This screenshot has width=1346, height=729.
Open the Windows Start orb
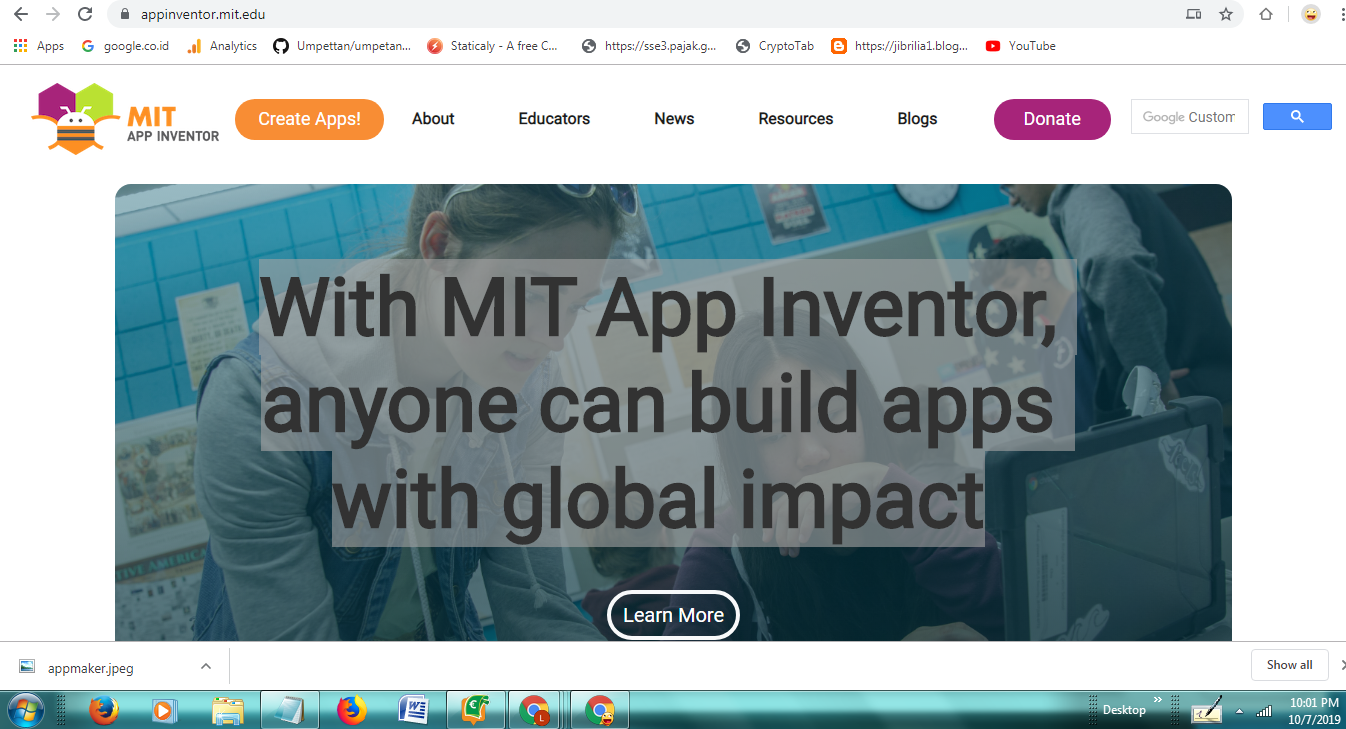[26, 710]
